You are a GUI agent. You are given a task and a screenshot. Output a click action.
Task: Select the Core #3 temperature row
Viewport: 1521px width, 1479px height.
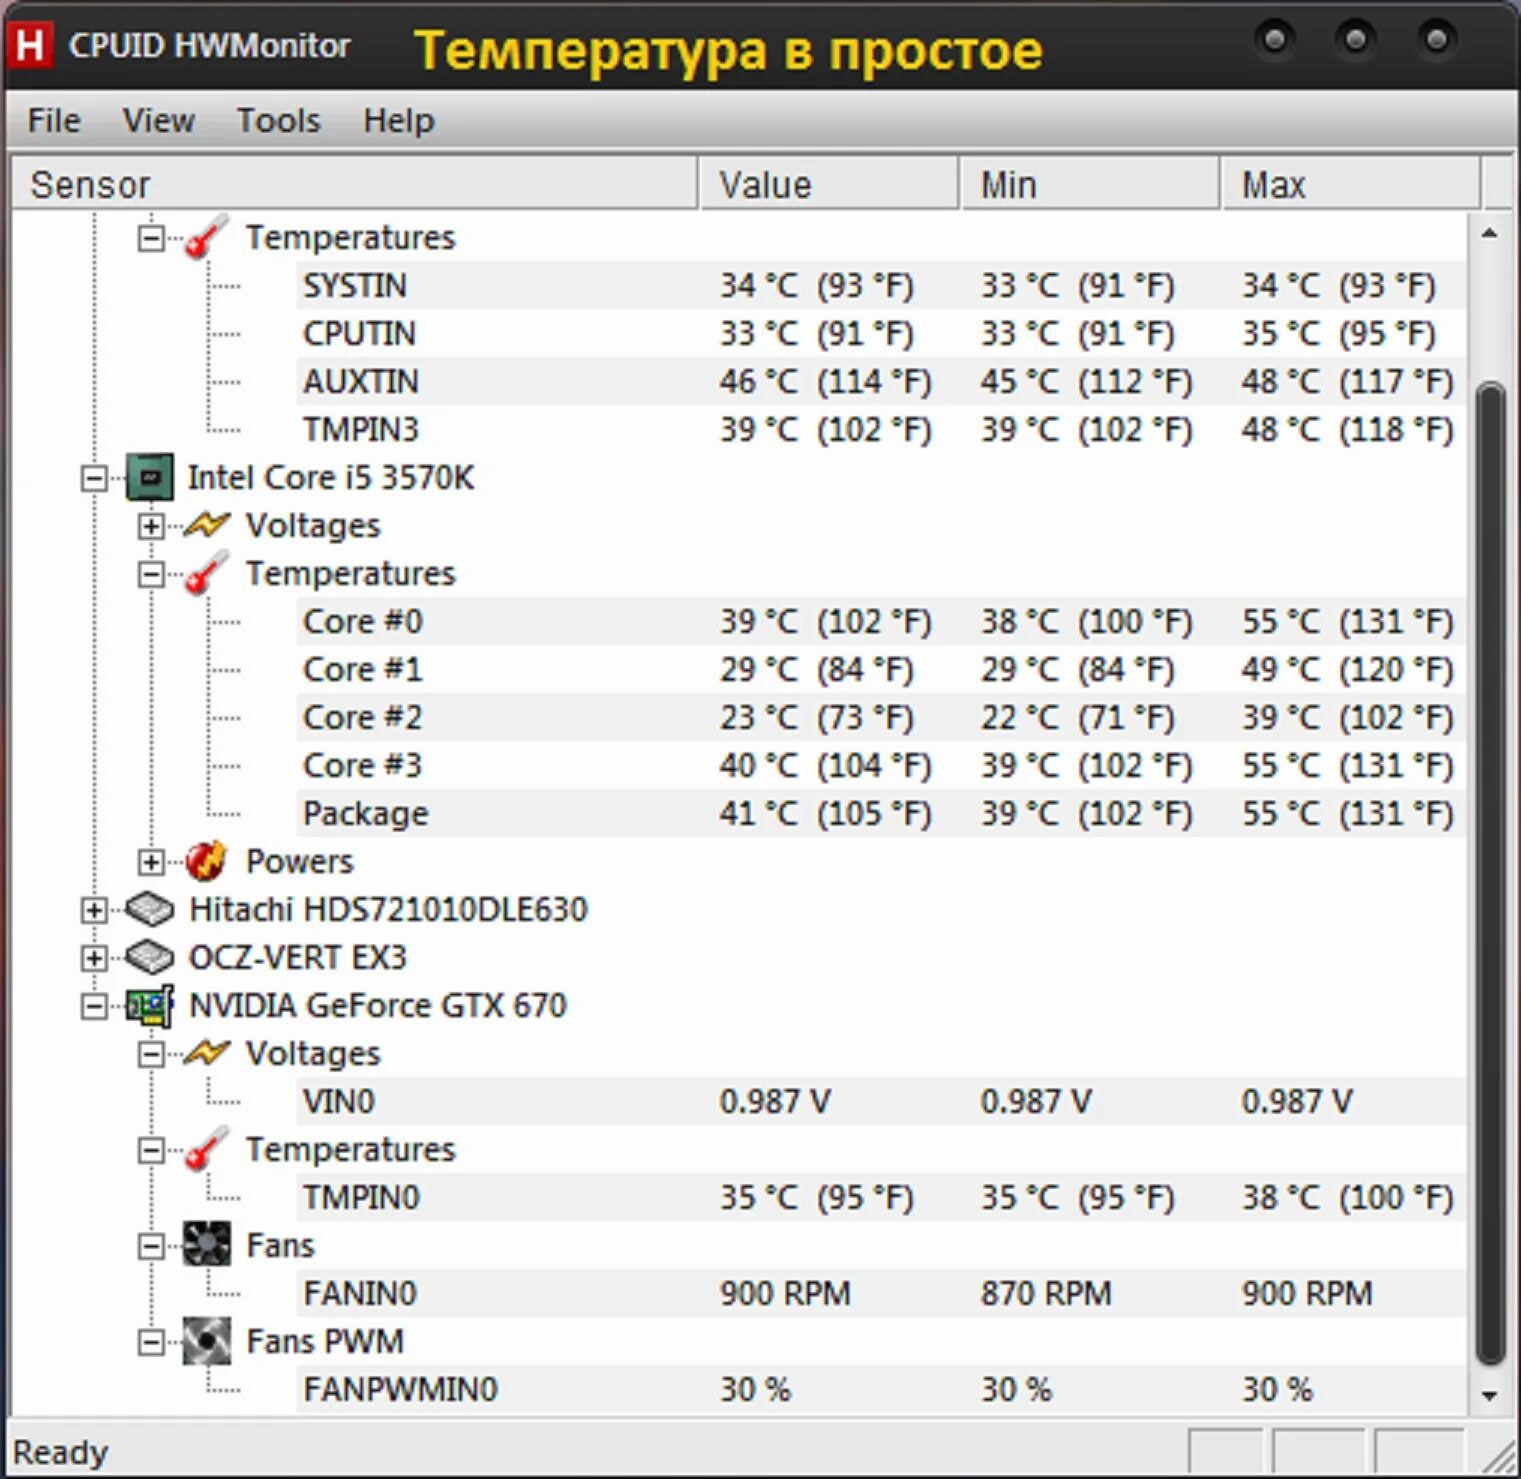pos(880,765)
